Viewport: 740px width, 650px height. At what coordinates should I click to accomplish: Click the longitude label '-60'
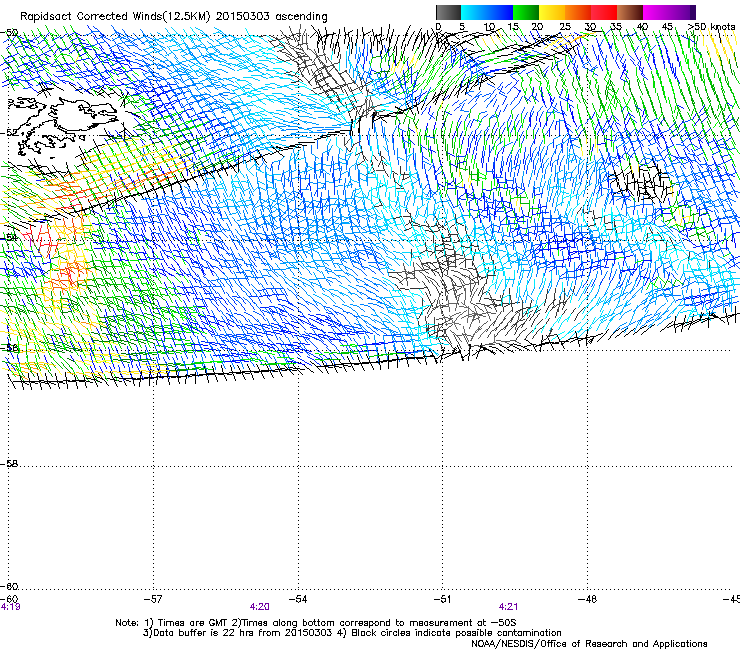click(x=9, y=599)
